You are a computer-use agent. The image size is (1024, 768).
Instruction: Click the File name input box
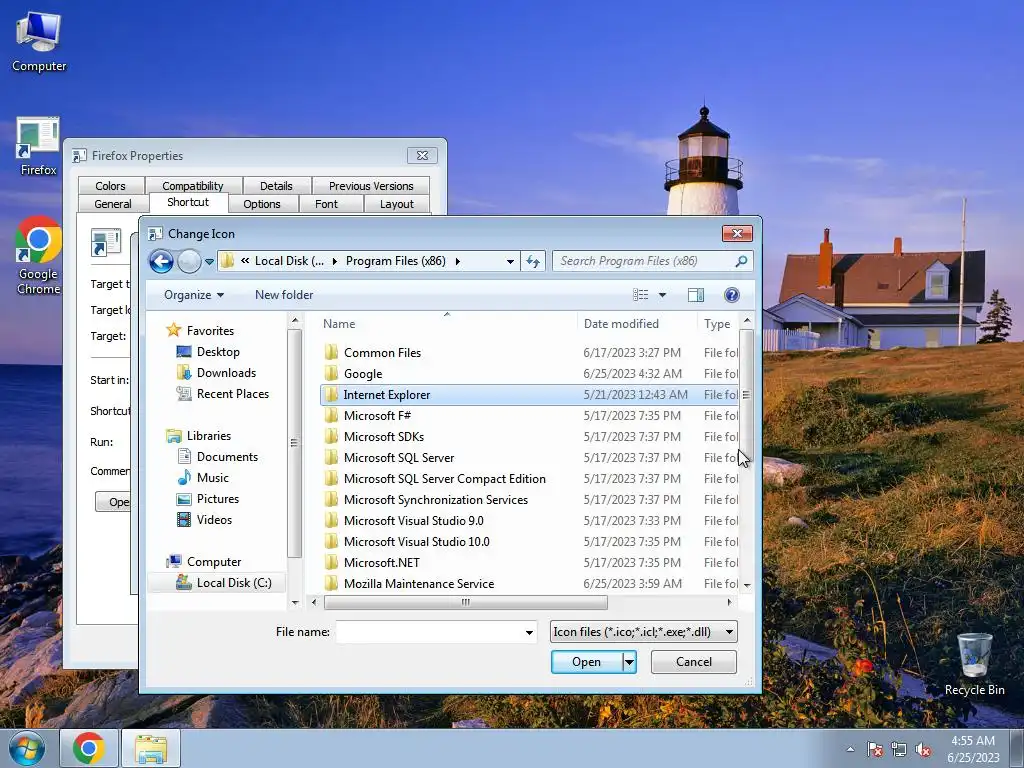430,632
